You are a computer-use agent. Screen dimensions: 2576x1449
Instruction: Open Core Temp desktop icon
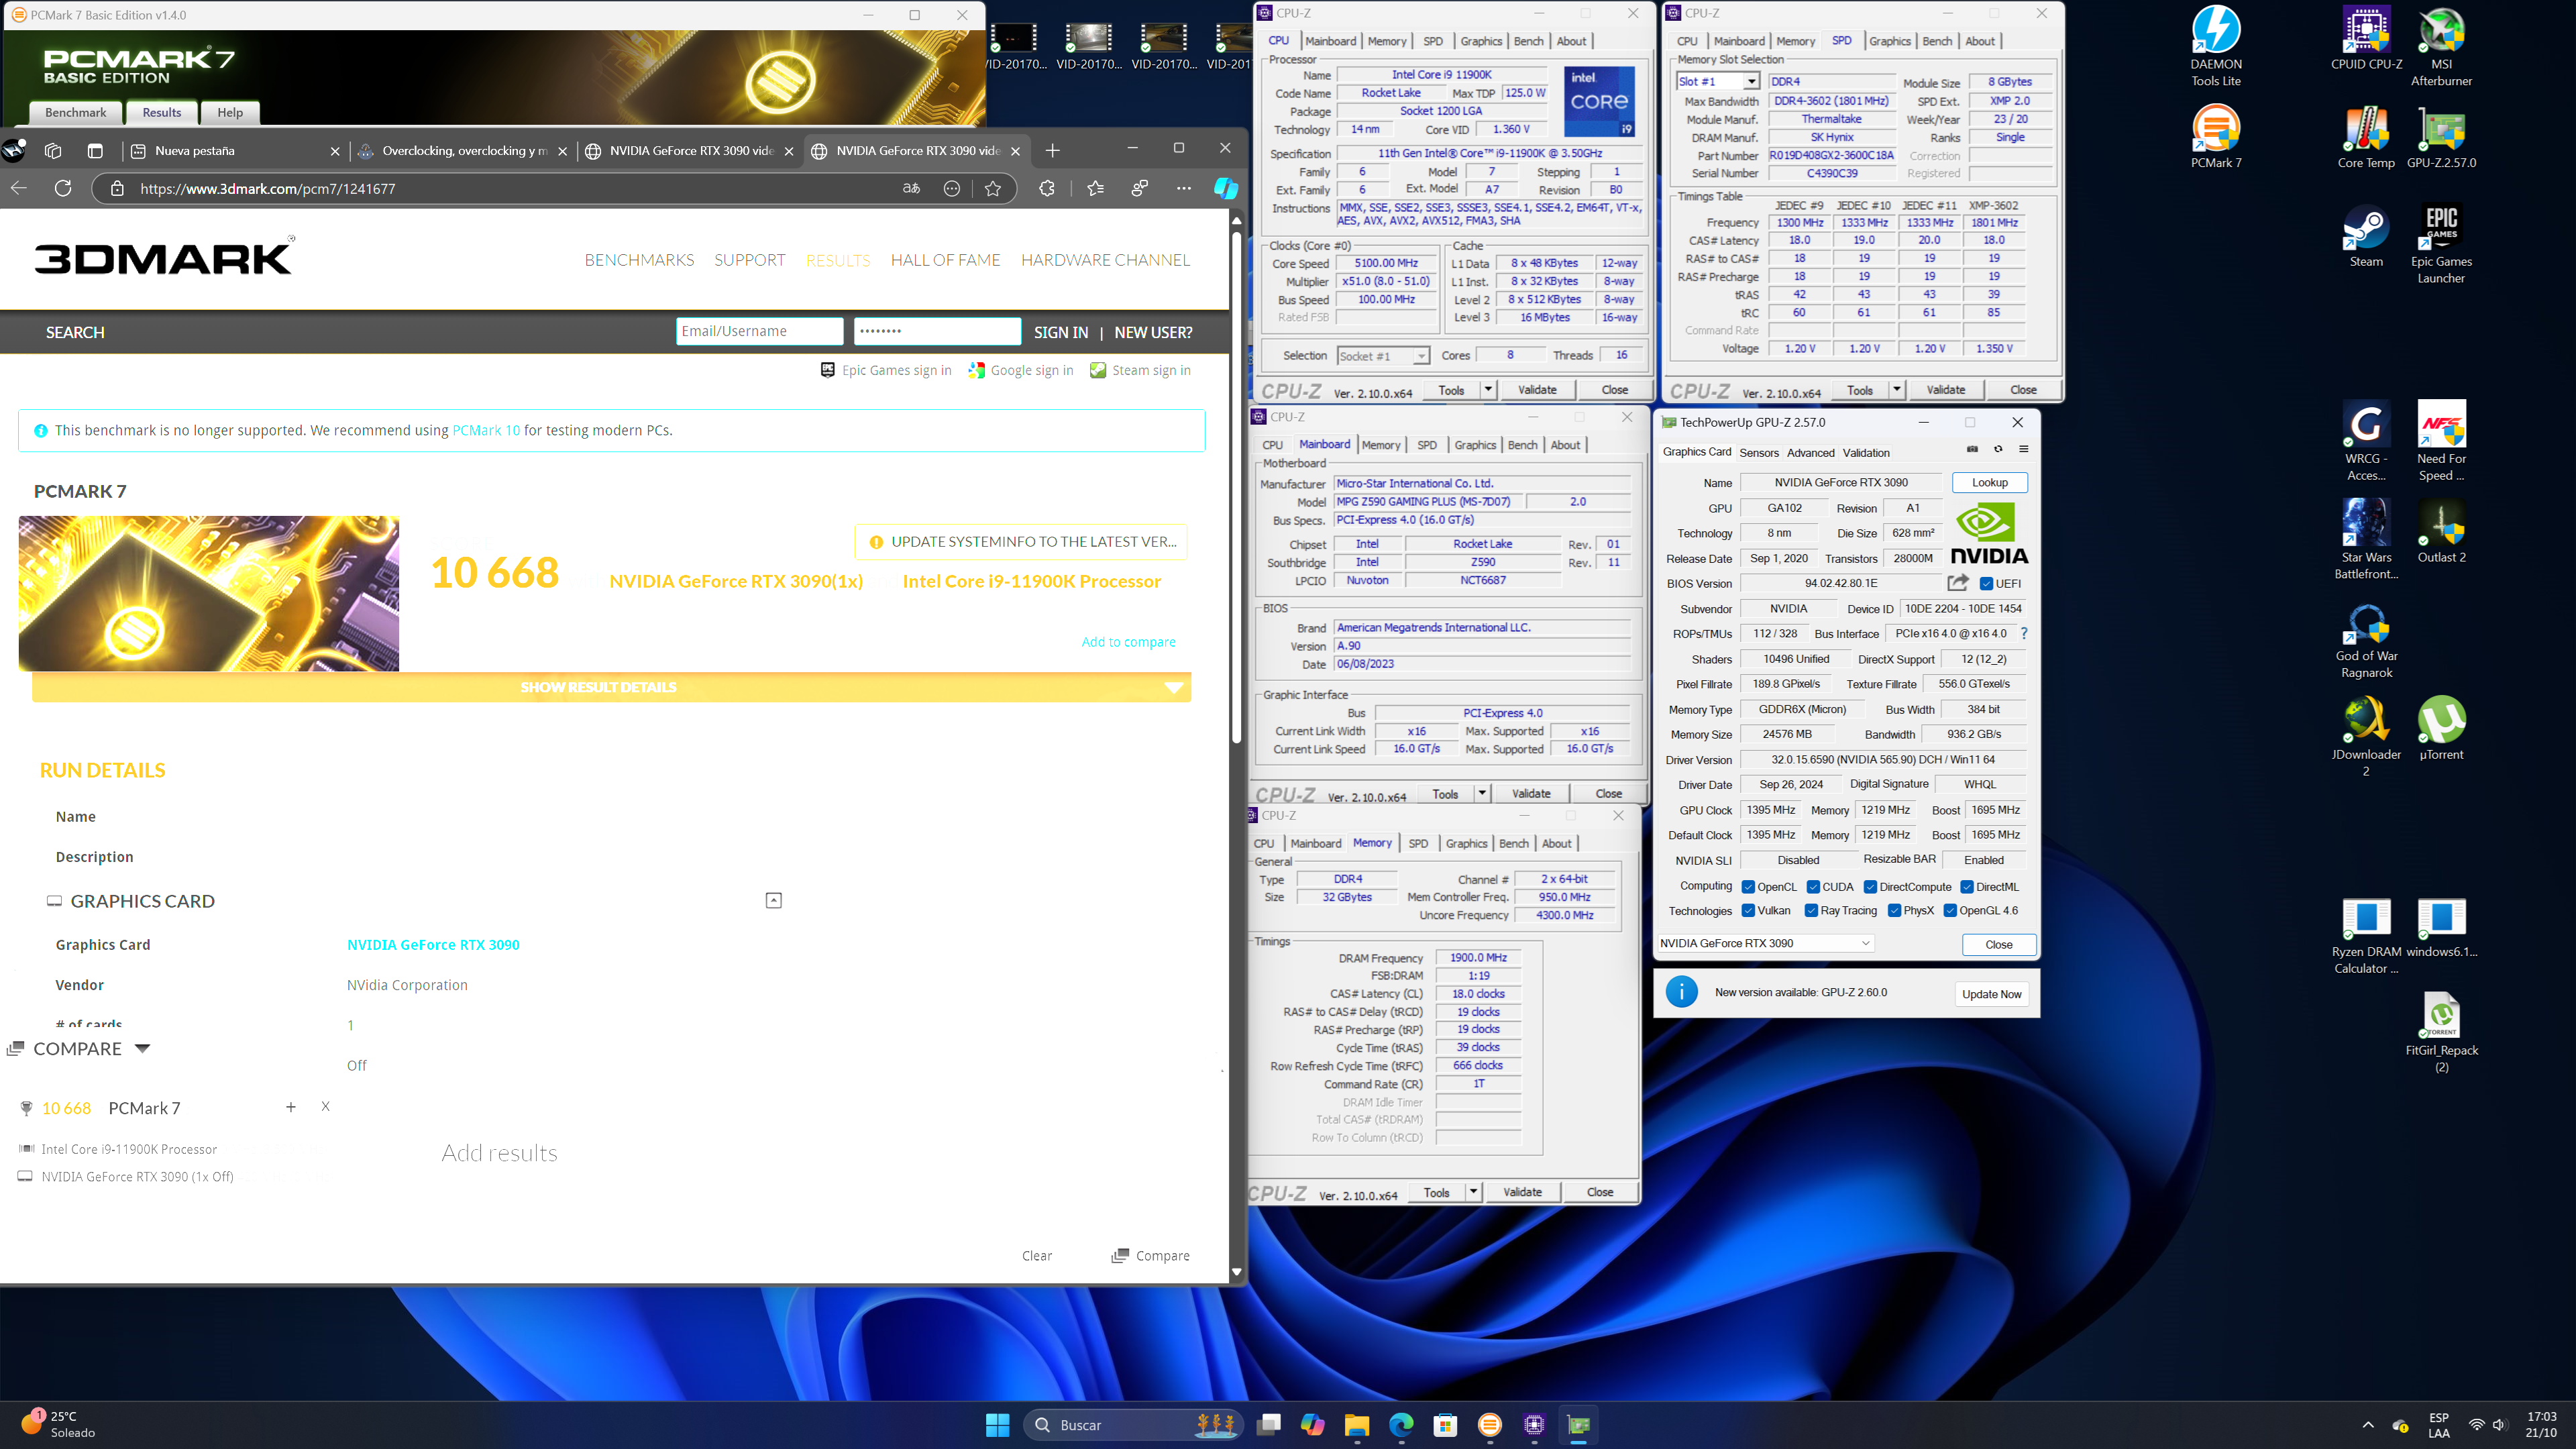click(x=2366, y=137)
